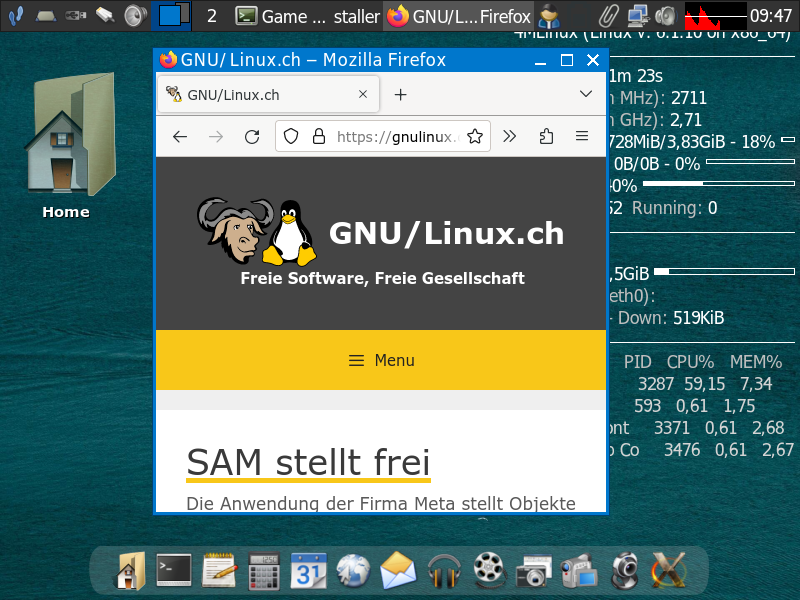Click the GNU/Linux.ch site title
800x600 pixels.
[x=446, y=234]
